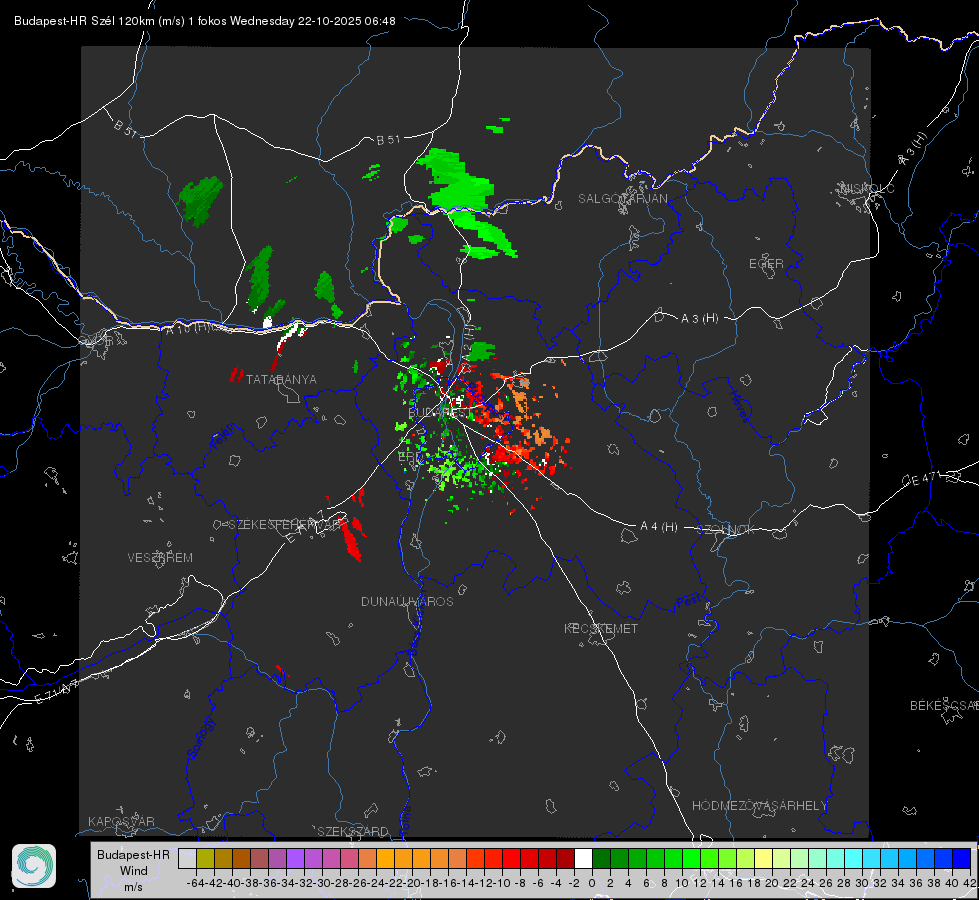The image size is (979, 900).
Task: Click the dark green echo near top-left B 51
Action: click(200, 200)
